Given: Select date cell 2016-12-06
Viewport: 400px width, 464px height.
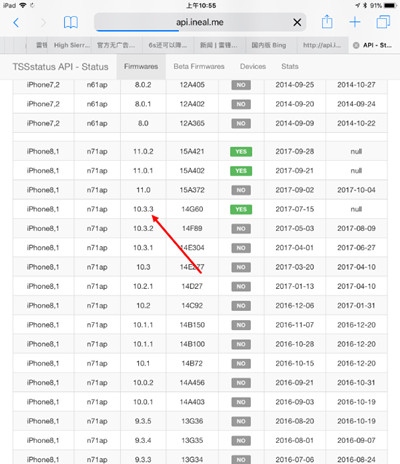Looking at the screenshot, I should click(x=295, y=305).
